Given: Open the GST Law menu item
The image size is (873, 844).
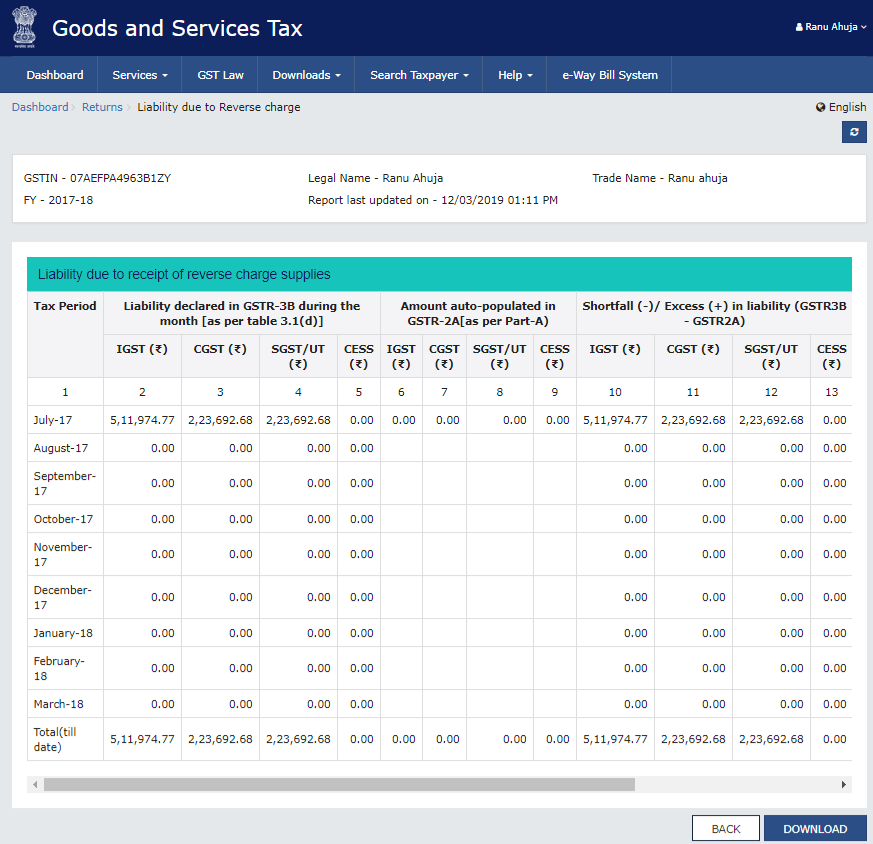Looking at the screenshot, I should point(220,75).
